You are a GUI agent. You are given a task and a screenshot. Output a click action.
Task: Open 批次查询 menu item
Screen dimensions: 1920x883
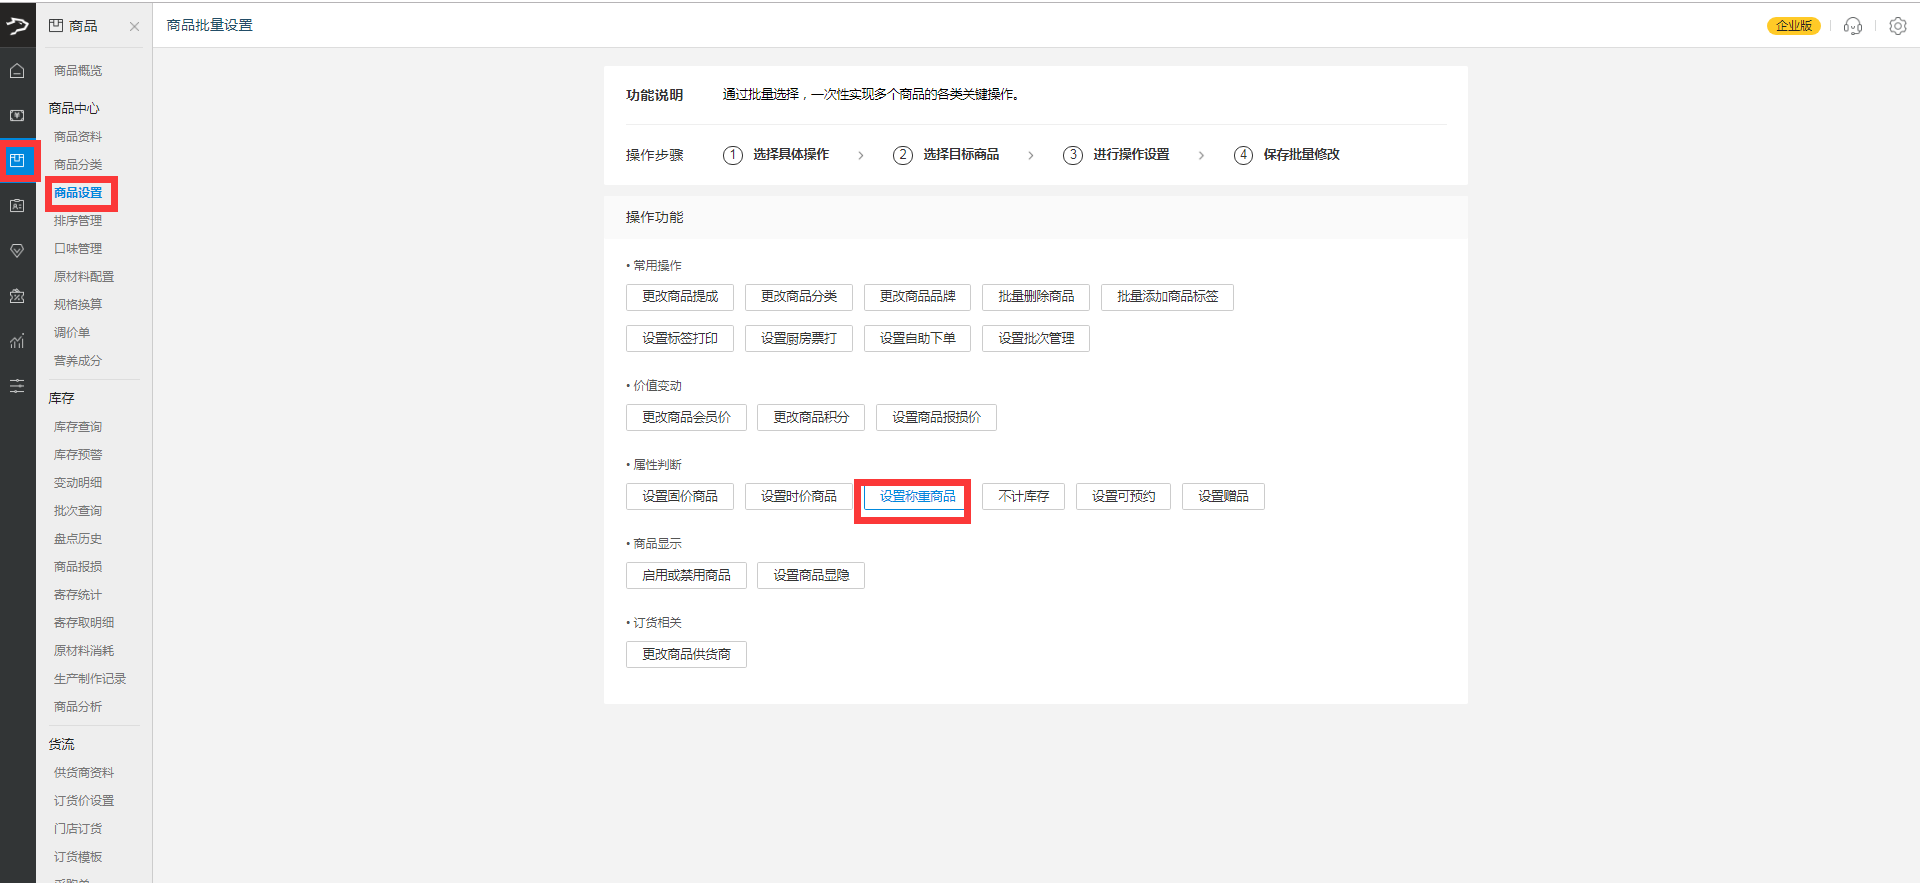tap(78, 511)
